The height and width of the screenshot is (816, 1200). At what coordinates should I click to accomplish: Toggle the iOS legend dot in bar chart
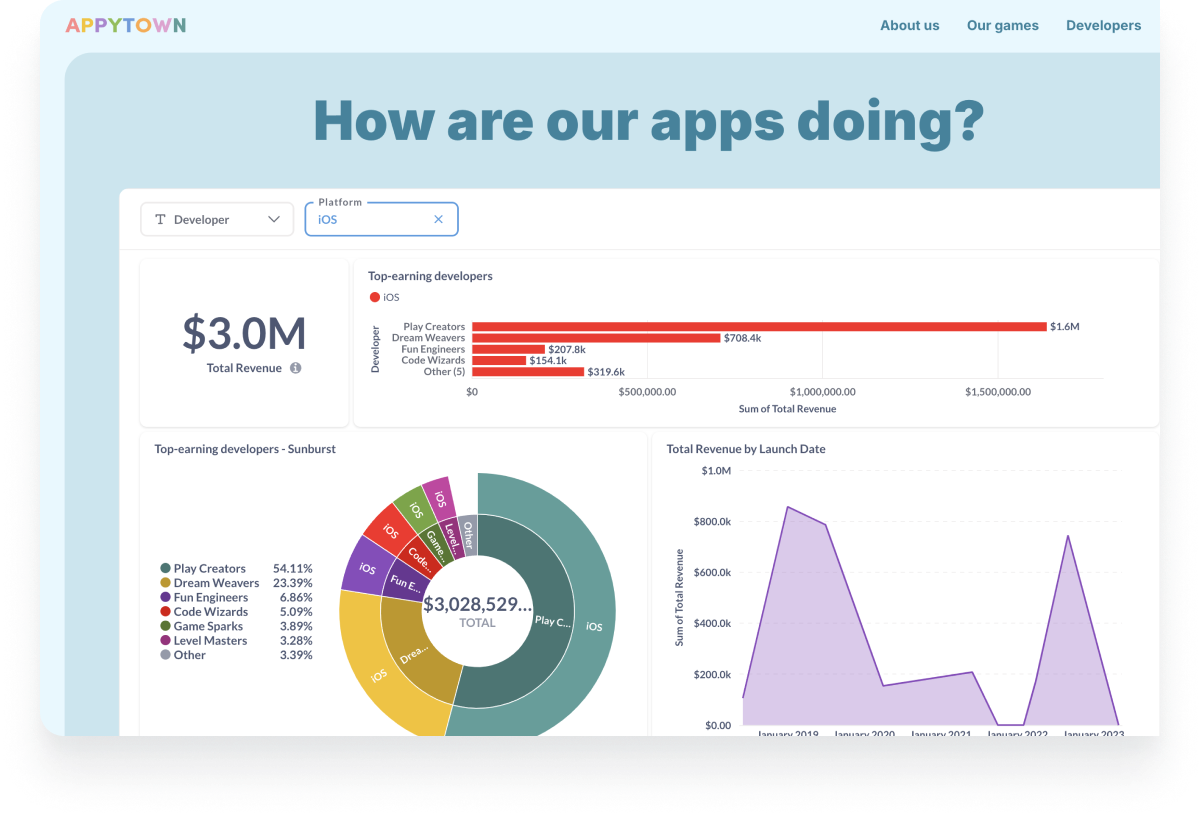[375, 297]
